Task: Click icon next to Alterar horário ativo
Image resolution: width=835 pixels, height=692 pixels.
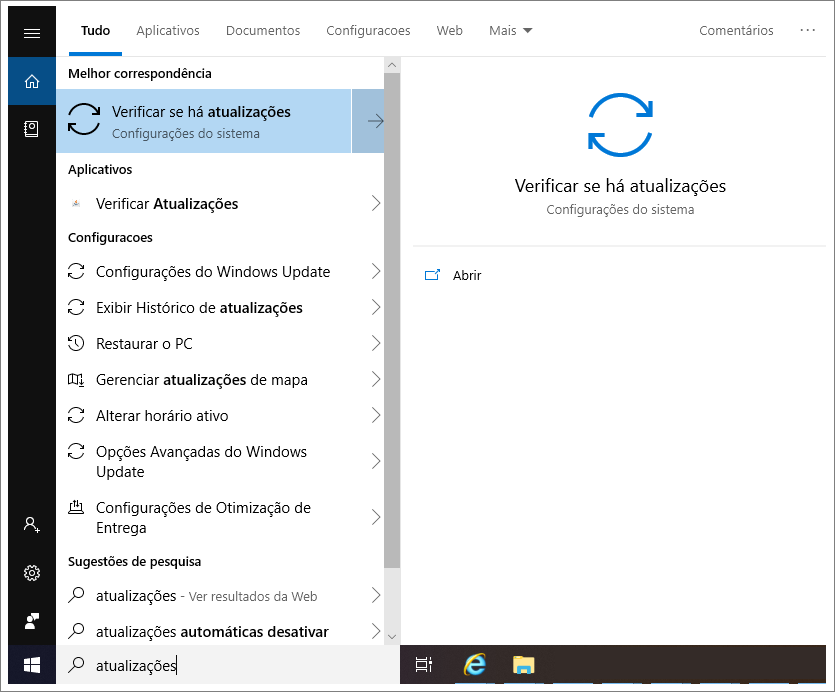Action: pyautogui.click(x=76, y=415)
